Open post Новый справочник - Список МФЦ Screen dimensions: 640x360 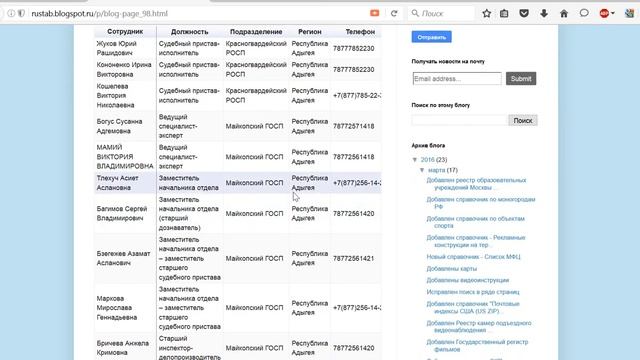click(x=473, y=257)
